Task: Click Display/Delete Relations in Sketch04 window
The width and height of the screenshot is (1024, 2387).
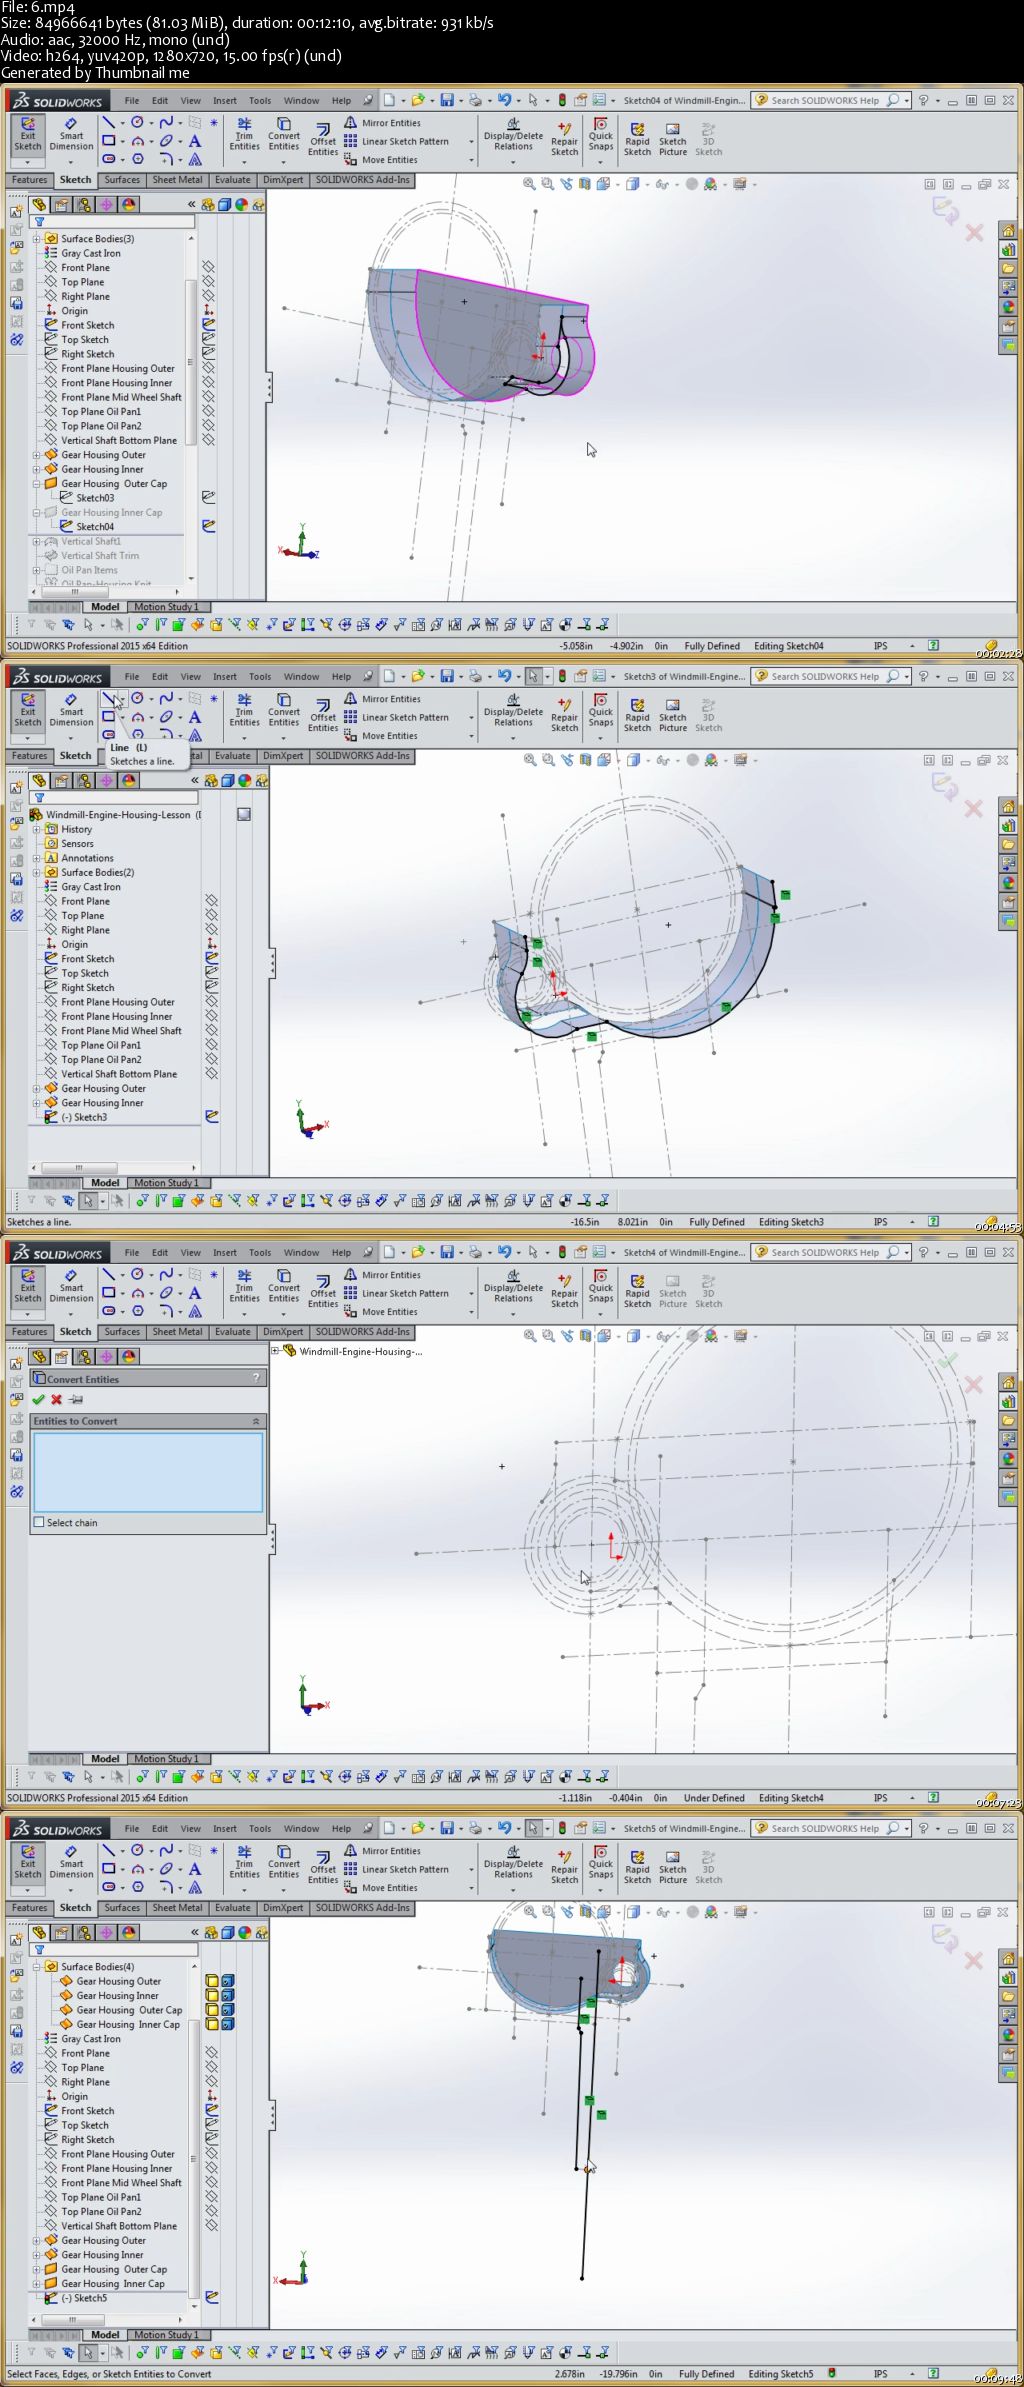Action: click(513, 136)
